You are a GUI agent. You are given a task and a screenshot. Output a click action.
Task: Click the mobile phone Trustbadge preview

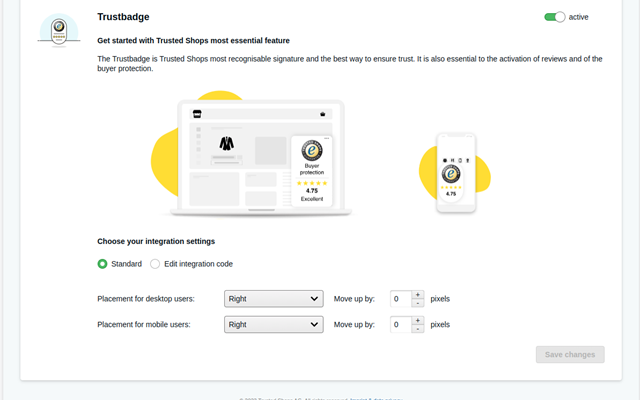[x=455, y=173]
